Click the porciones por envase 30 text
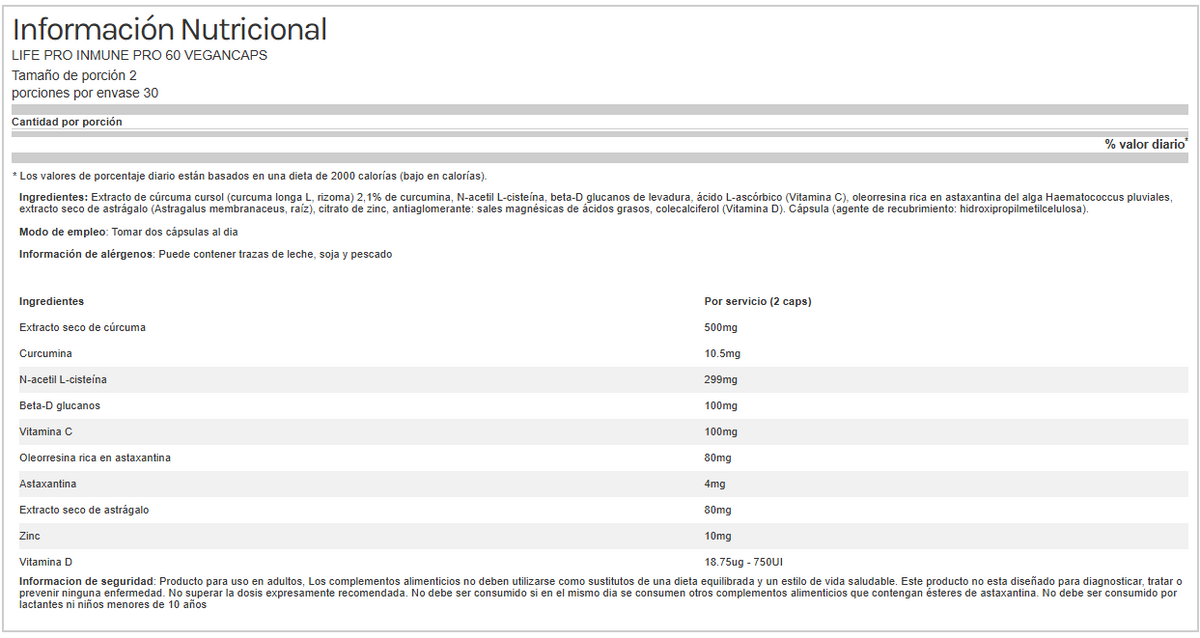 85,93
